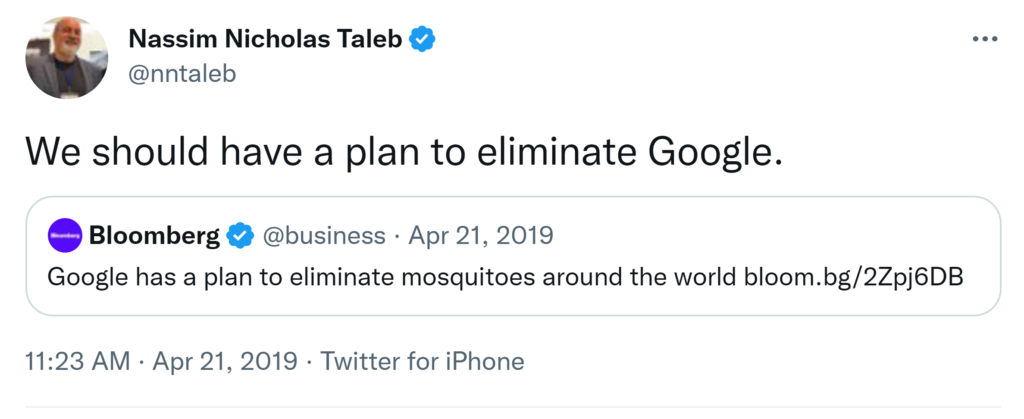Open Nassim Nicholas Taleb display name
The image size is (1024, 419).
point(267,39)
